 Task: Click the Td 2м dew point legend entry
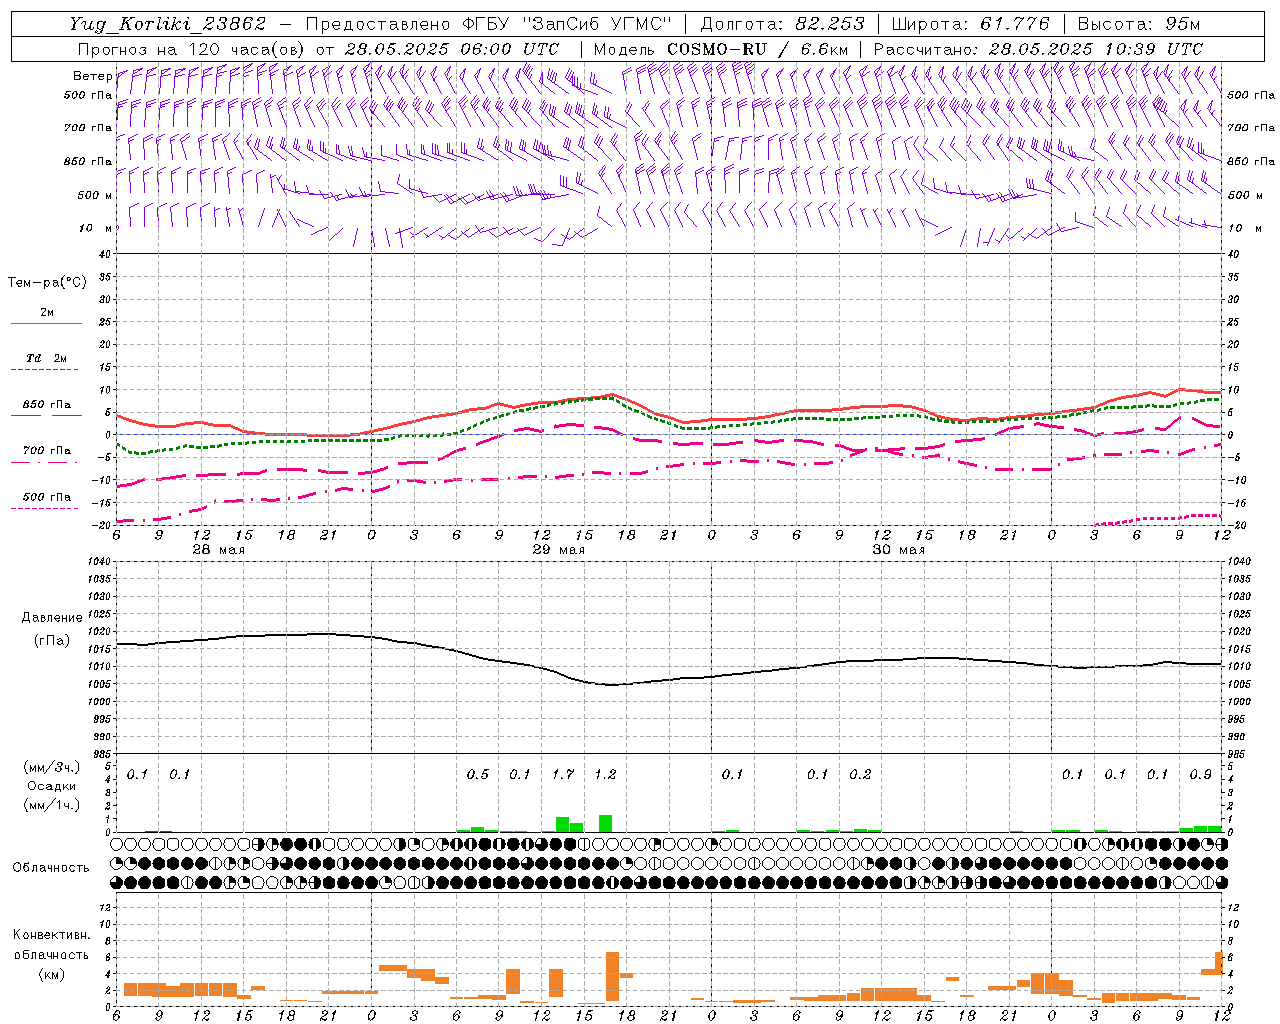[x=46, y=358]
